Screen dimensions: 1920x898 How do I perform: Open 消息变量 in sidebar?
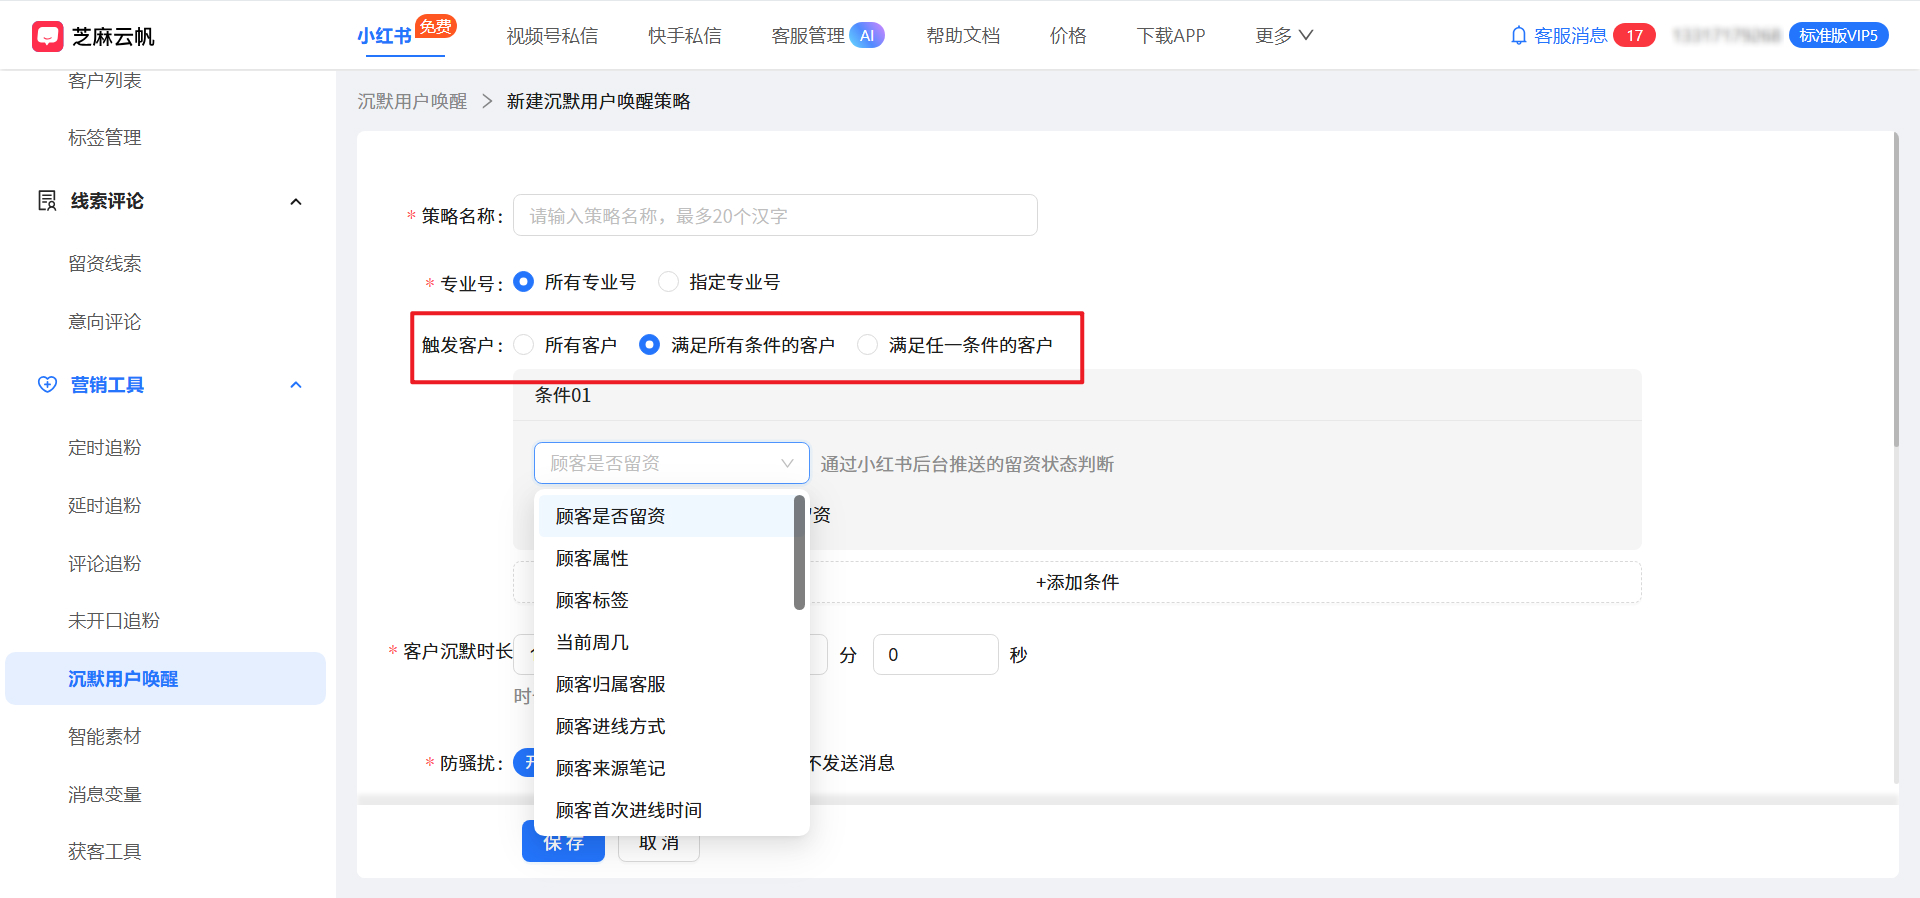pos(105,795)
